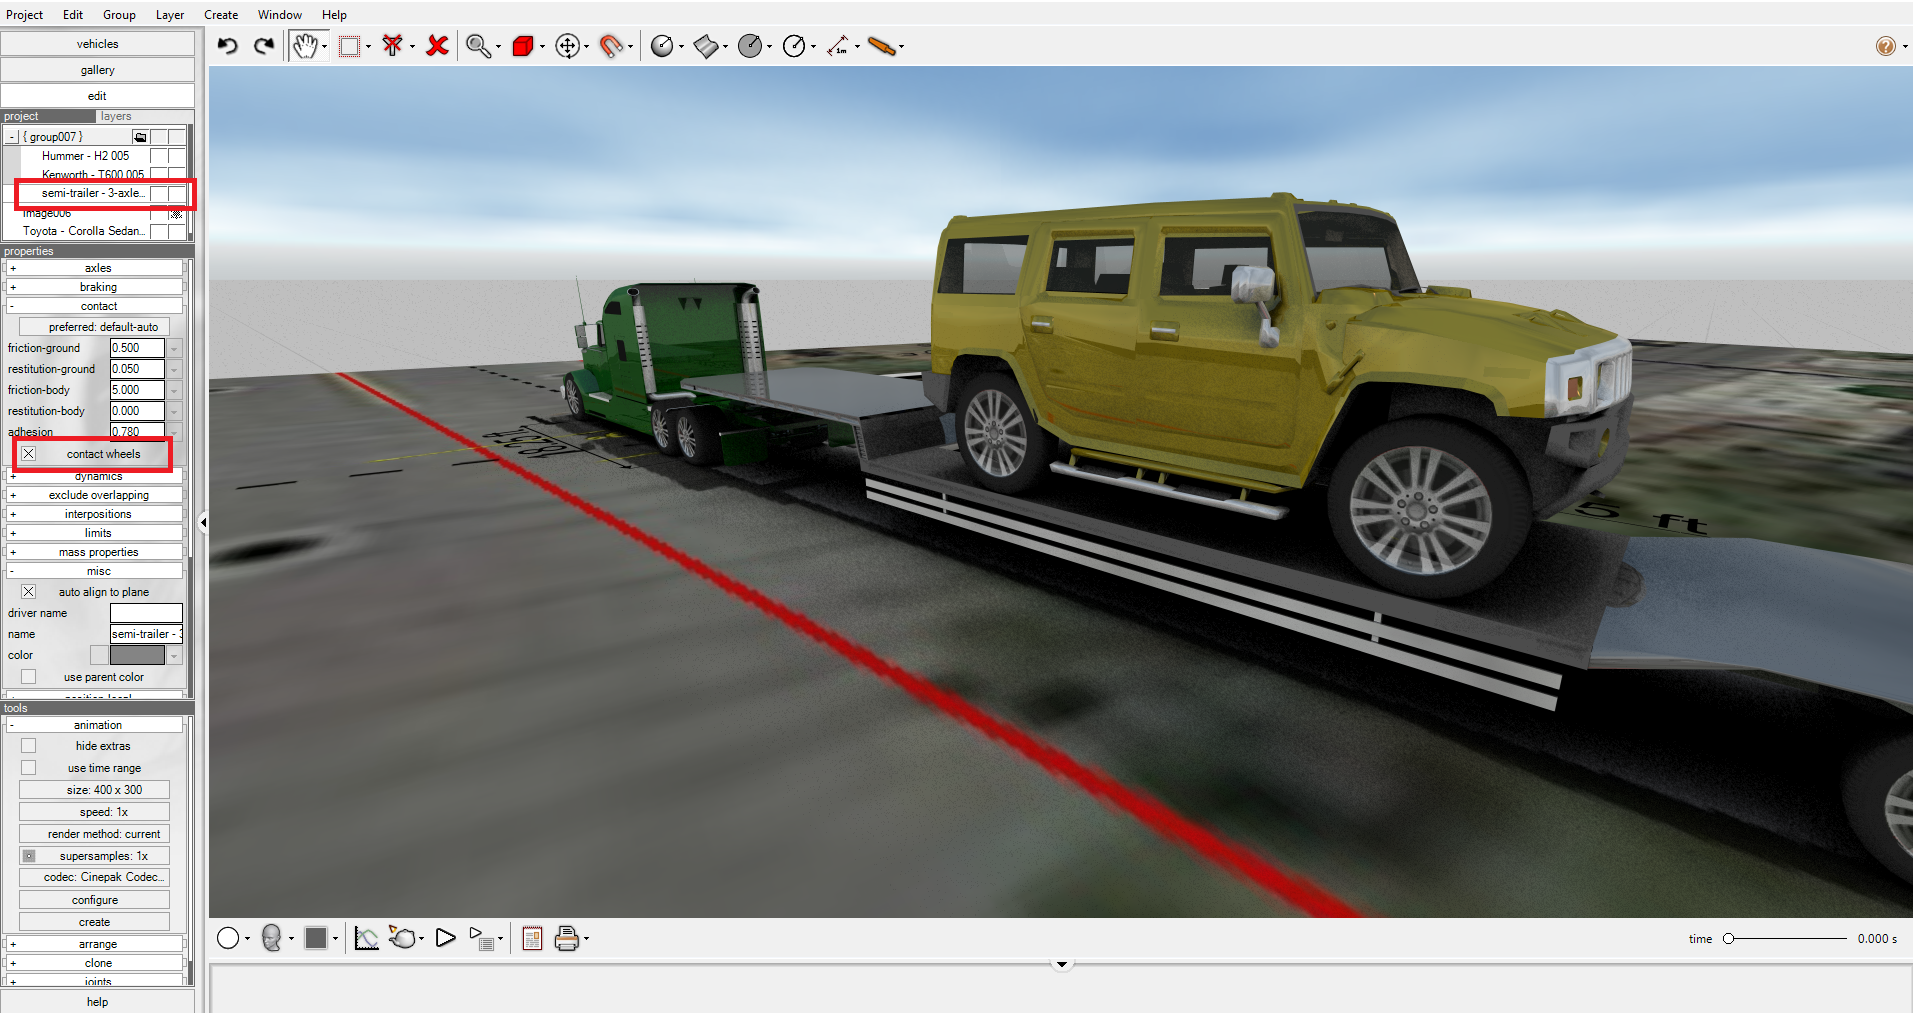Click the red cube view icon
Image resolution: width=1913 pixels, height=1013 pixels.
click(x=522, y=46)
